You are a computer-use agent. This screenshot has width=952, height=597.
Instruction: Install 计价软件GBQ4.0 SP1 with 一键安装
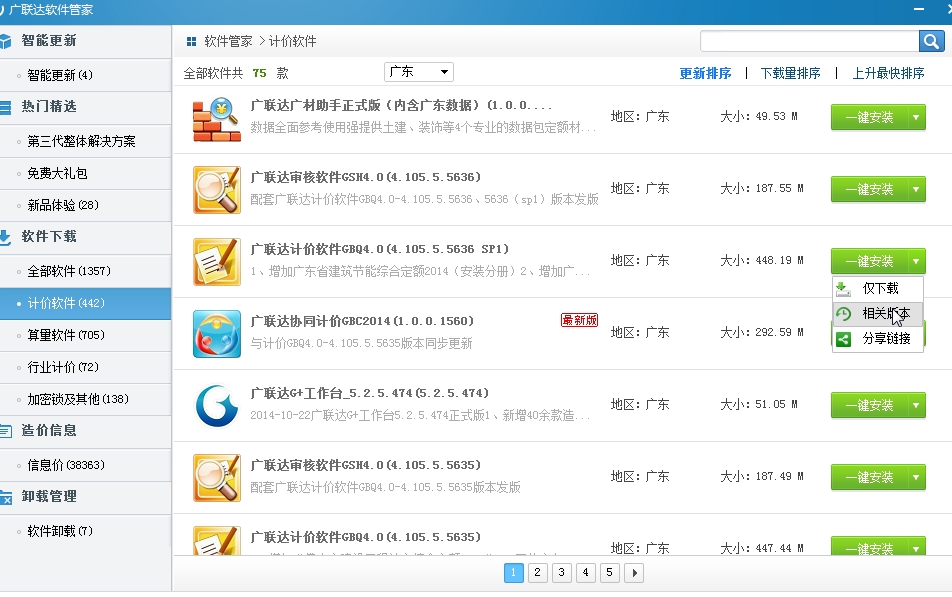pos(869,261)
